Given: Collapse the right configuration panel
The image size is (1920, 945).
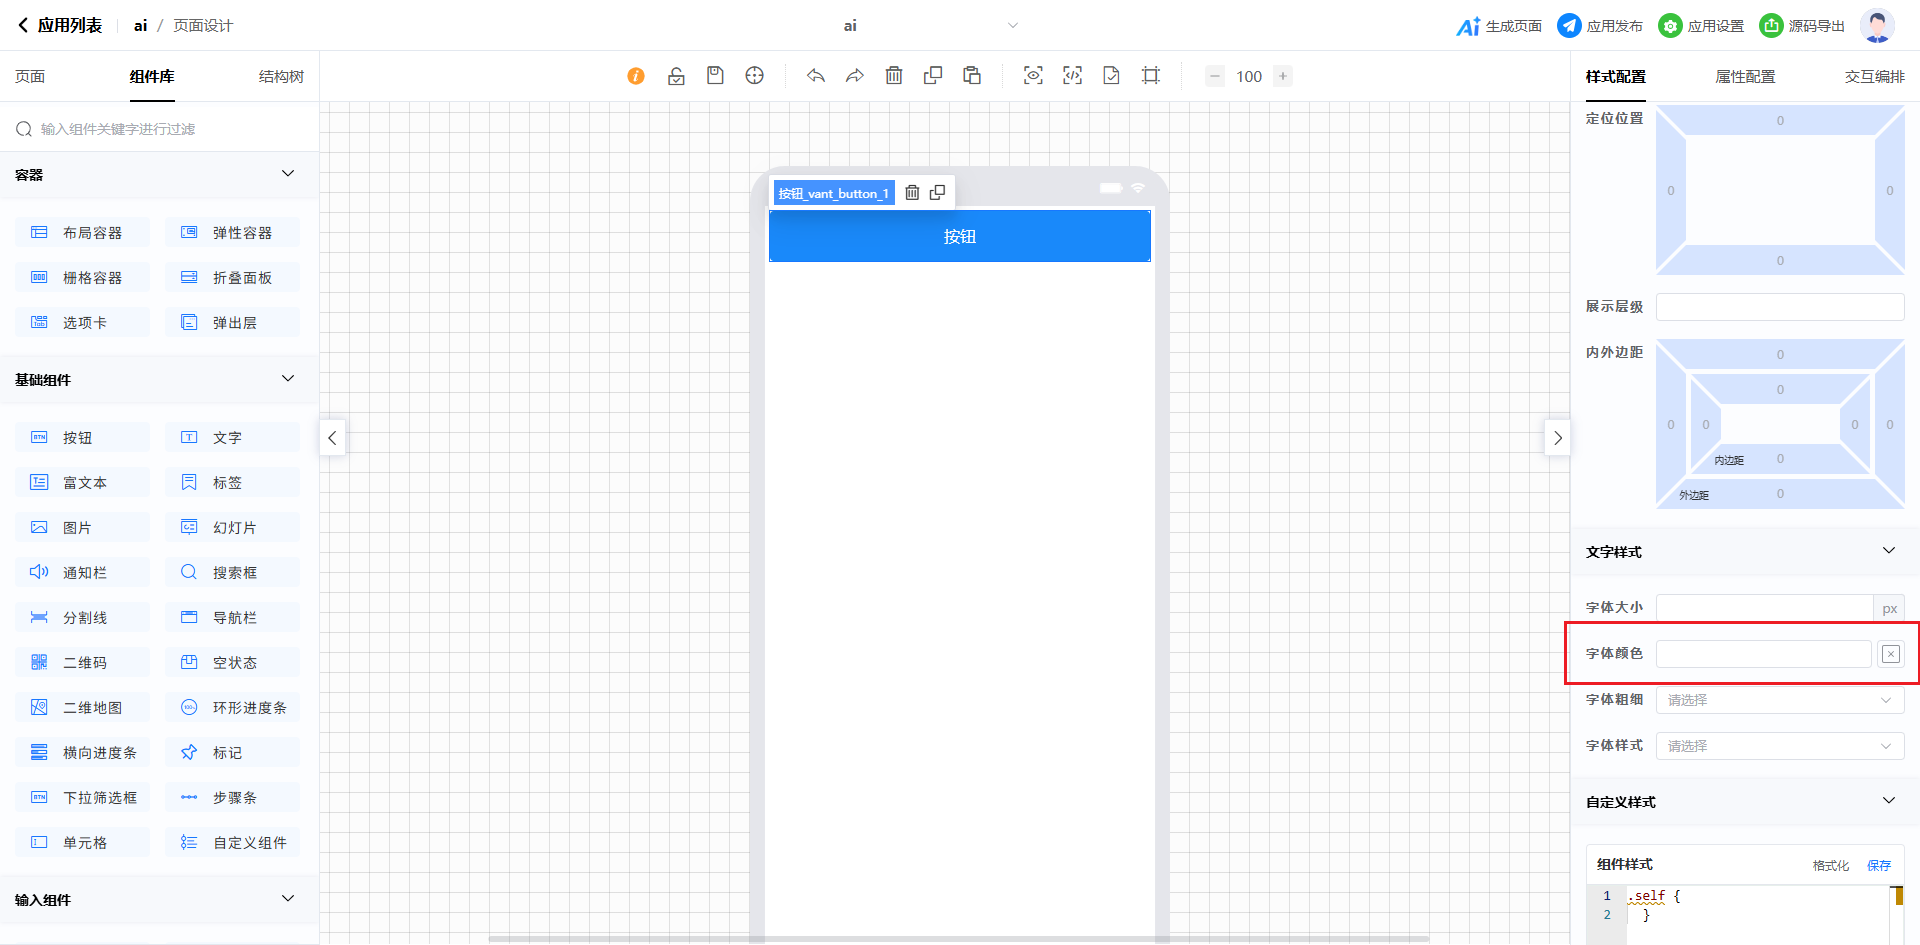Looking at the screenshot, I should 1557,438.
